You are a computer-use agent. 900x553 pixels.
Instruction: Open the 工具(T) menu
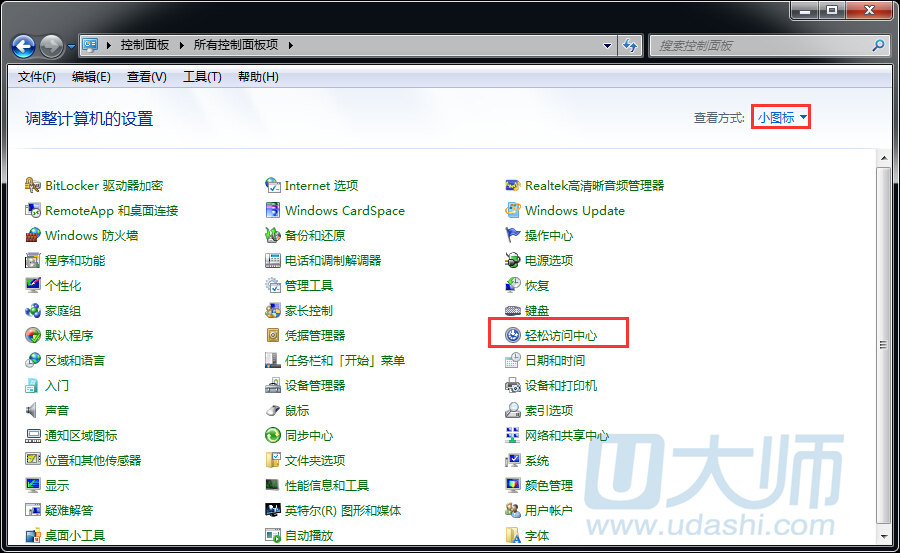pos(202,77)
